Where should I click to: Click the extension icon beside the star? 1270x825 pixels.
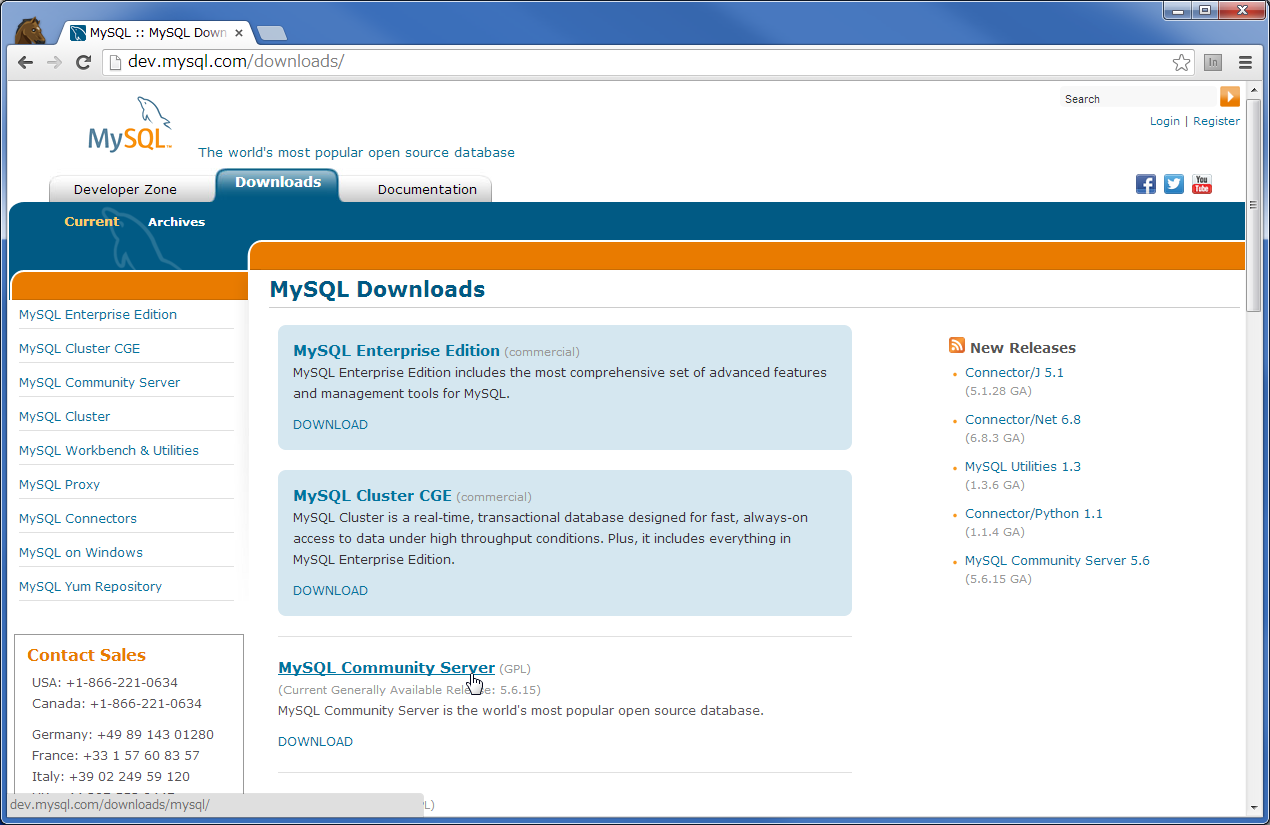tap(1213, 62)
